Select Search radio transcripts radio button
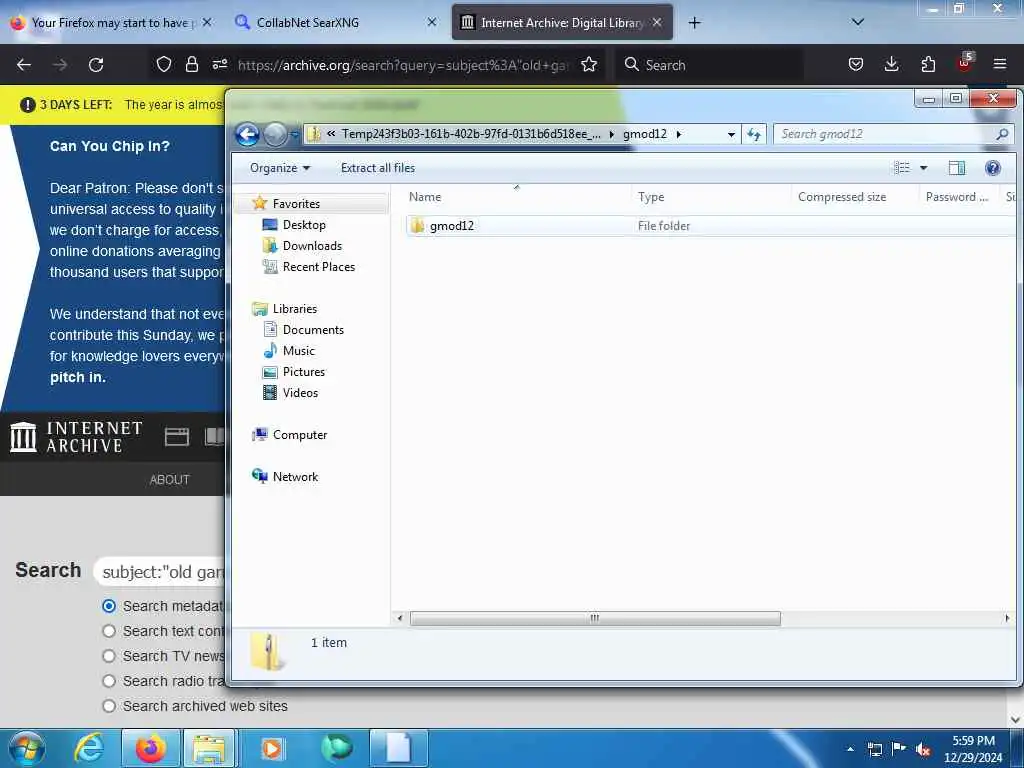1024x768 pixels. tap(109, 681)
